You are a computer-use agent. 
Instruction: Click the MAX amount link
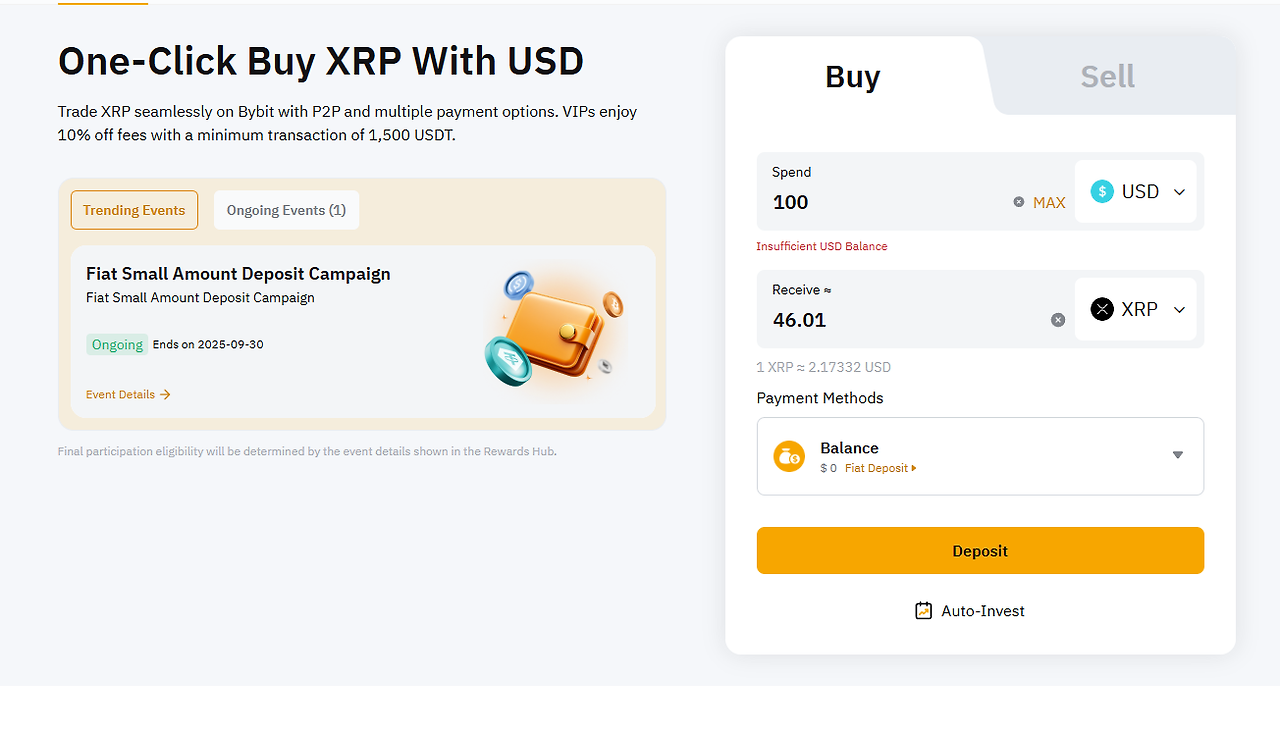pyautogui.click(x=1049, y=202)
